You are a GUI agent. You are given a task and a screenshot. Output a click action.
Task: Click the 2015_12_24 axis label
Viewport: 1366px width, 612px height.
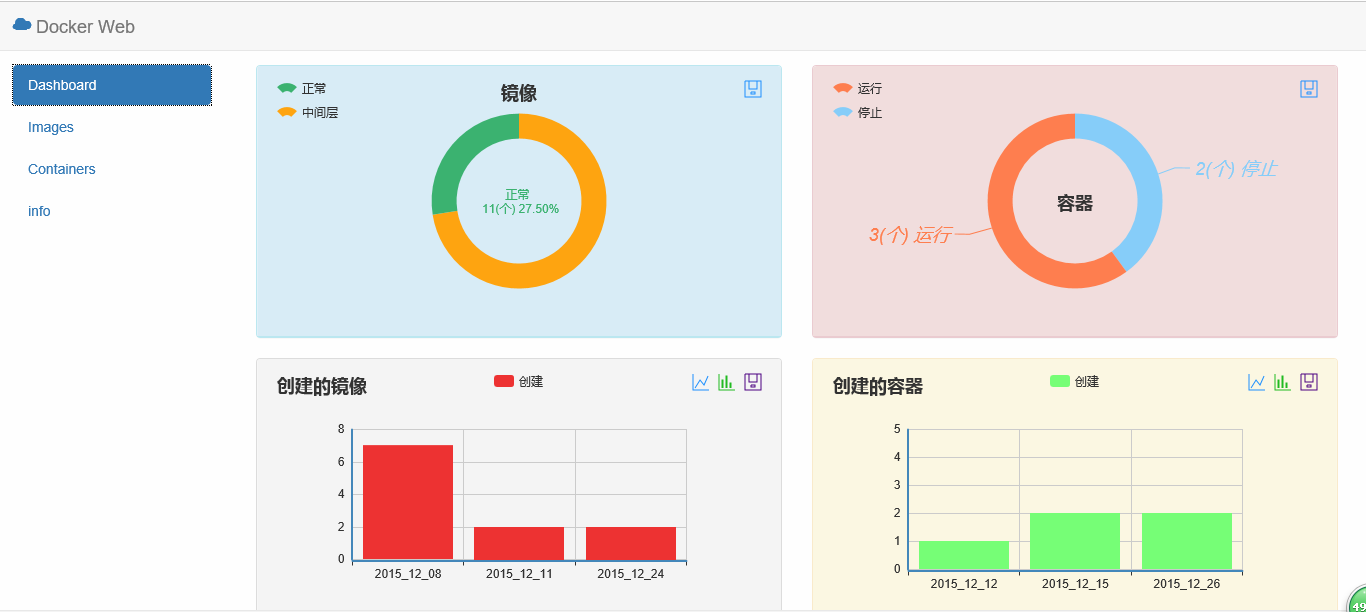point(631,574)
